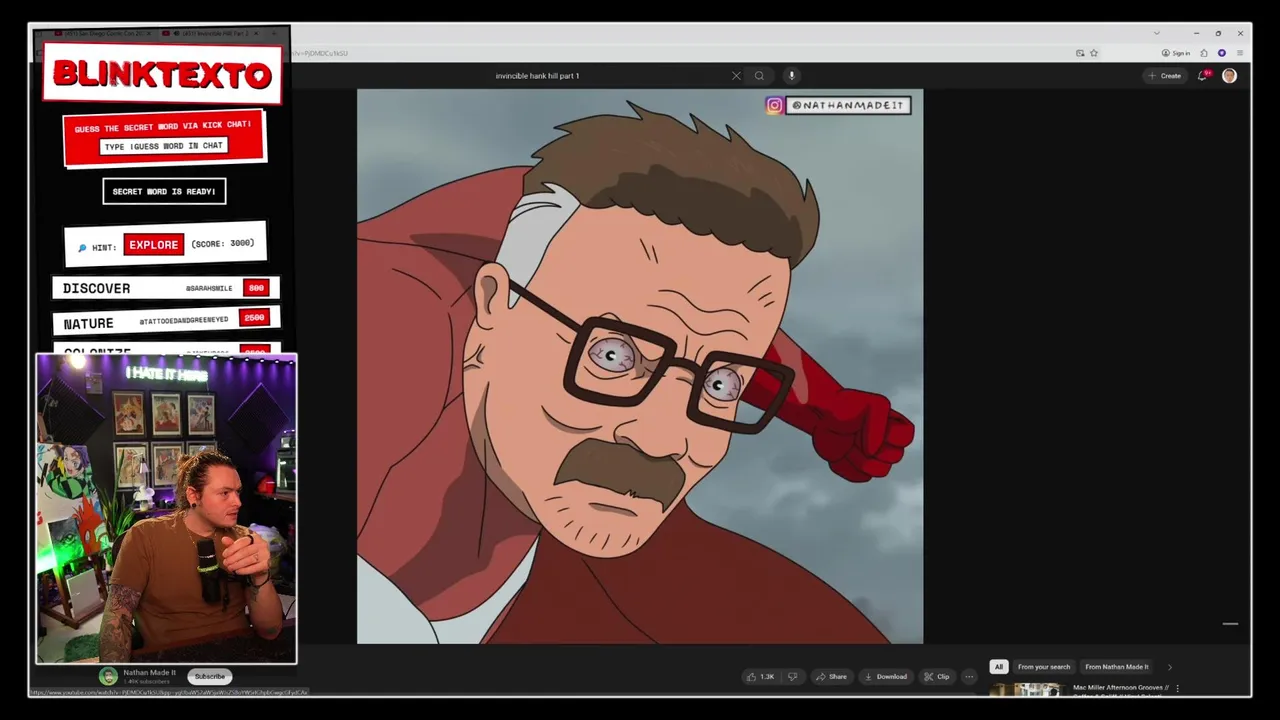Open browser hamburger menu
This screenshot has width=1280, height=720.
[x=1240, y=53]
